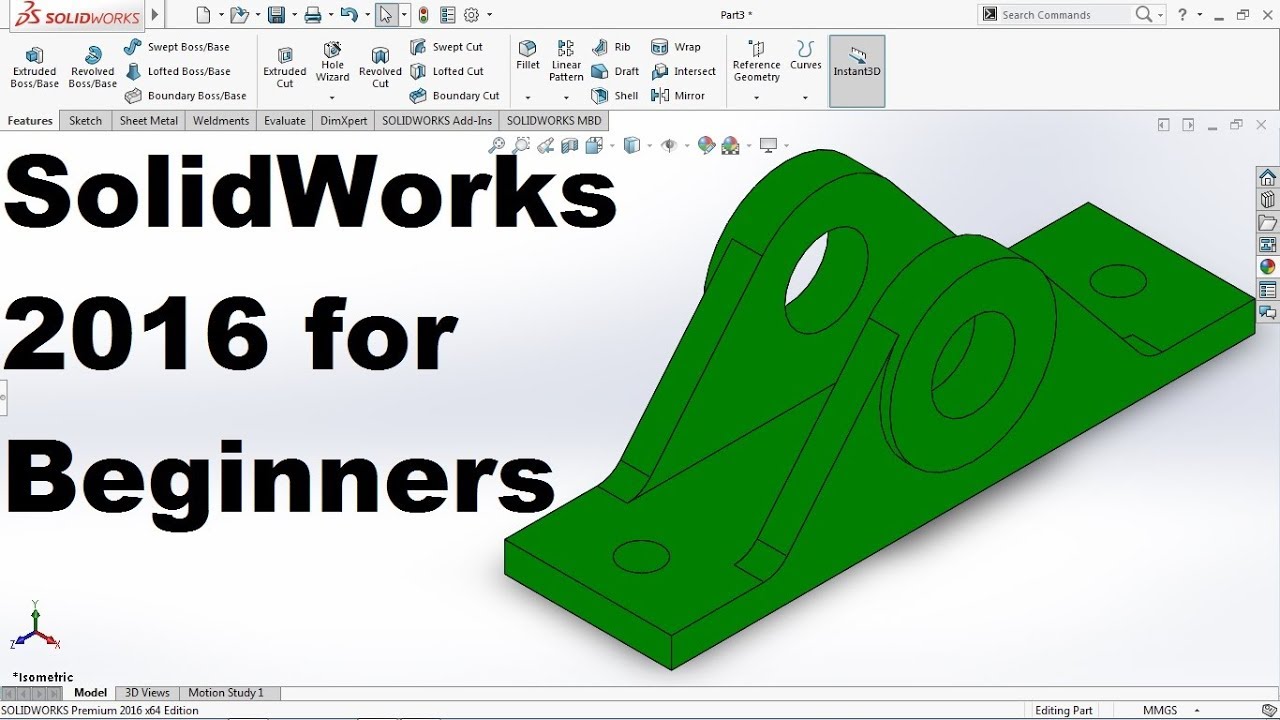1280x720 pixels.
Task: Choose Boundary Boss/Base feature
Action: point(185,96)
